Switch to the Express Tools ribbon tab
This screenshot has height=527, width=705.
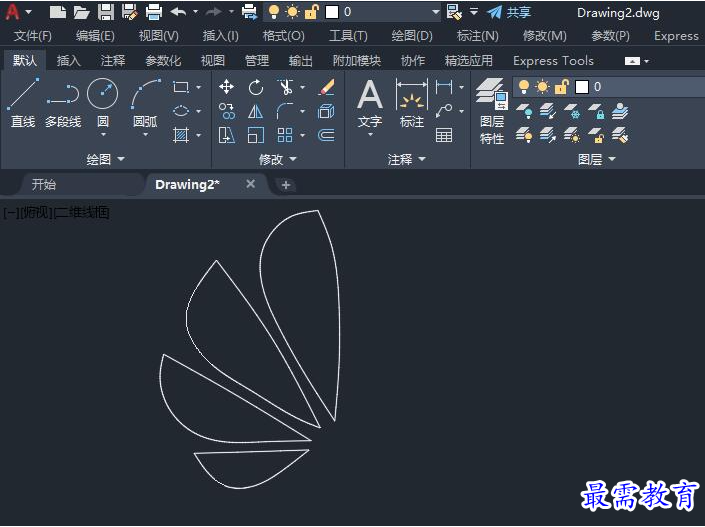click(553, 60)
